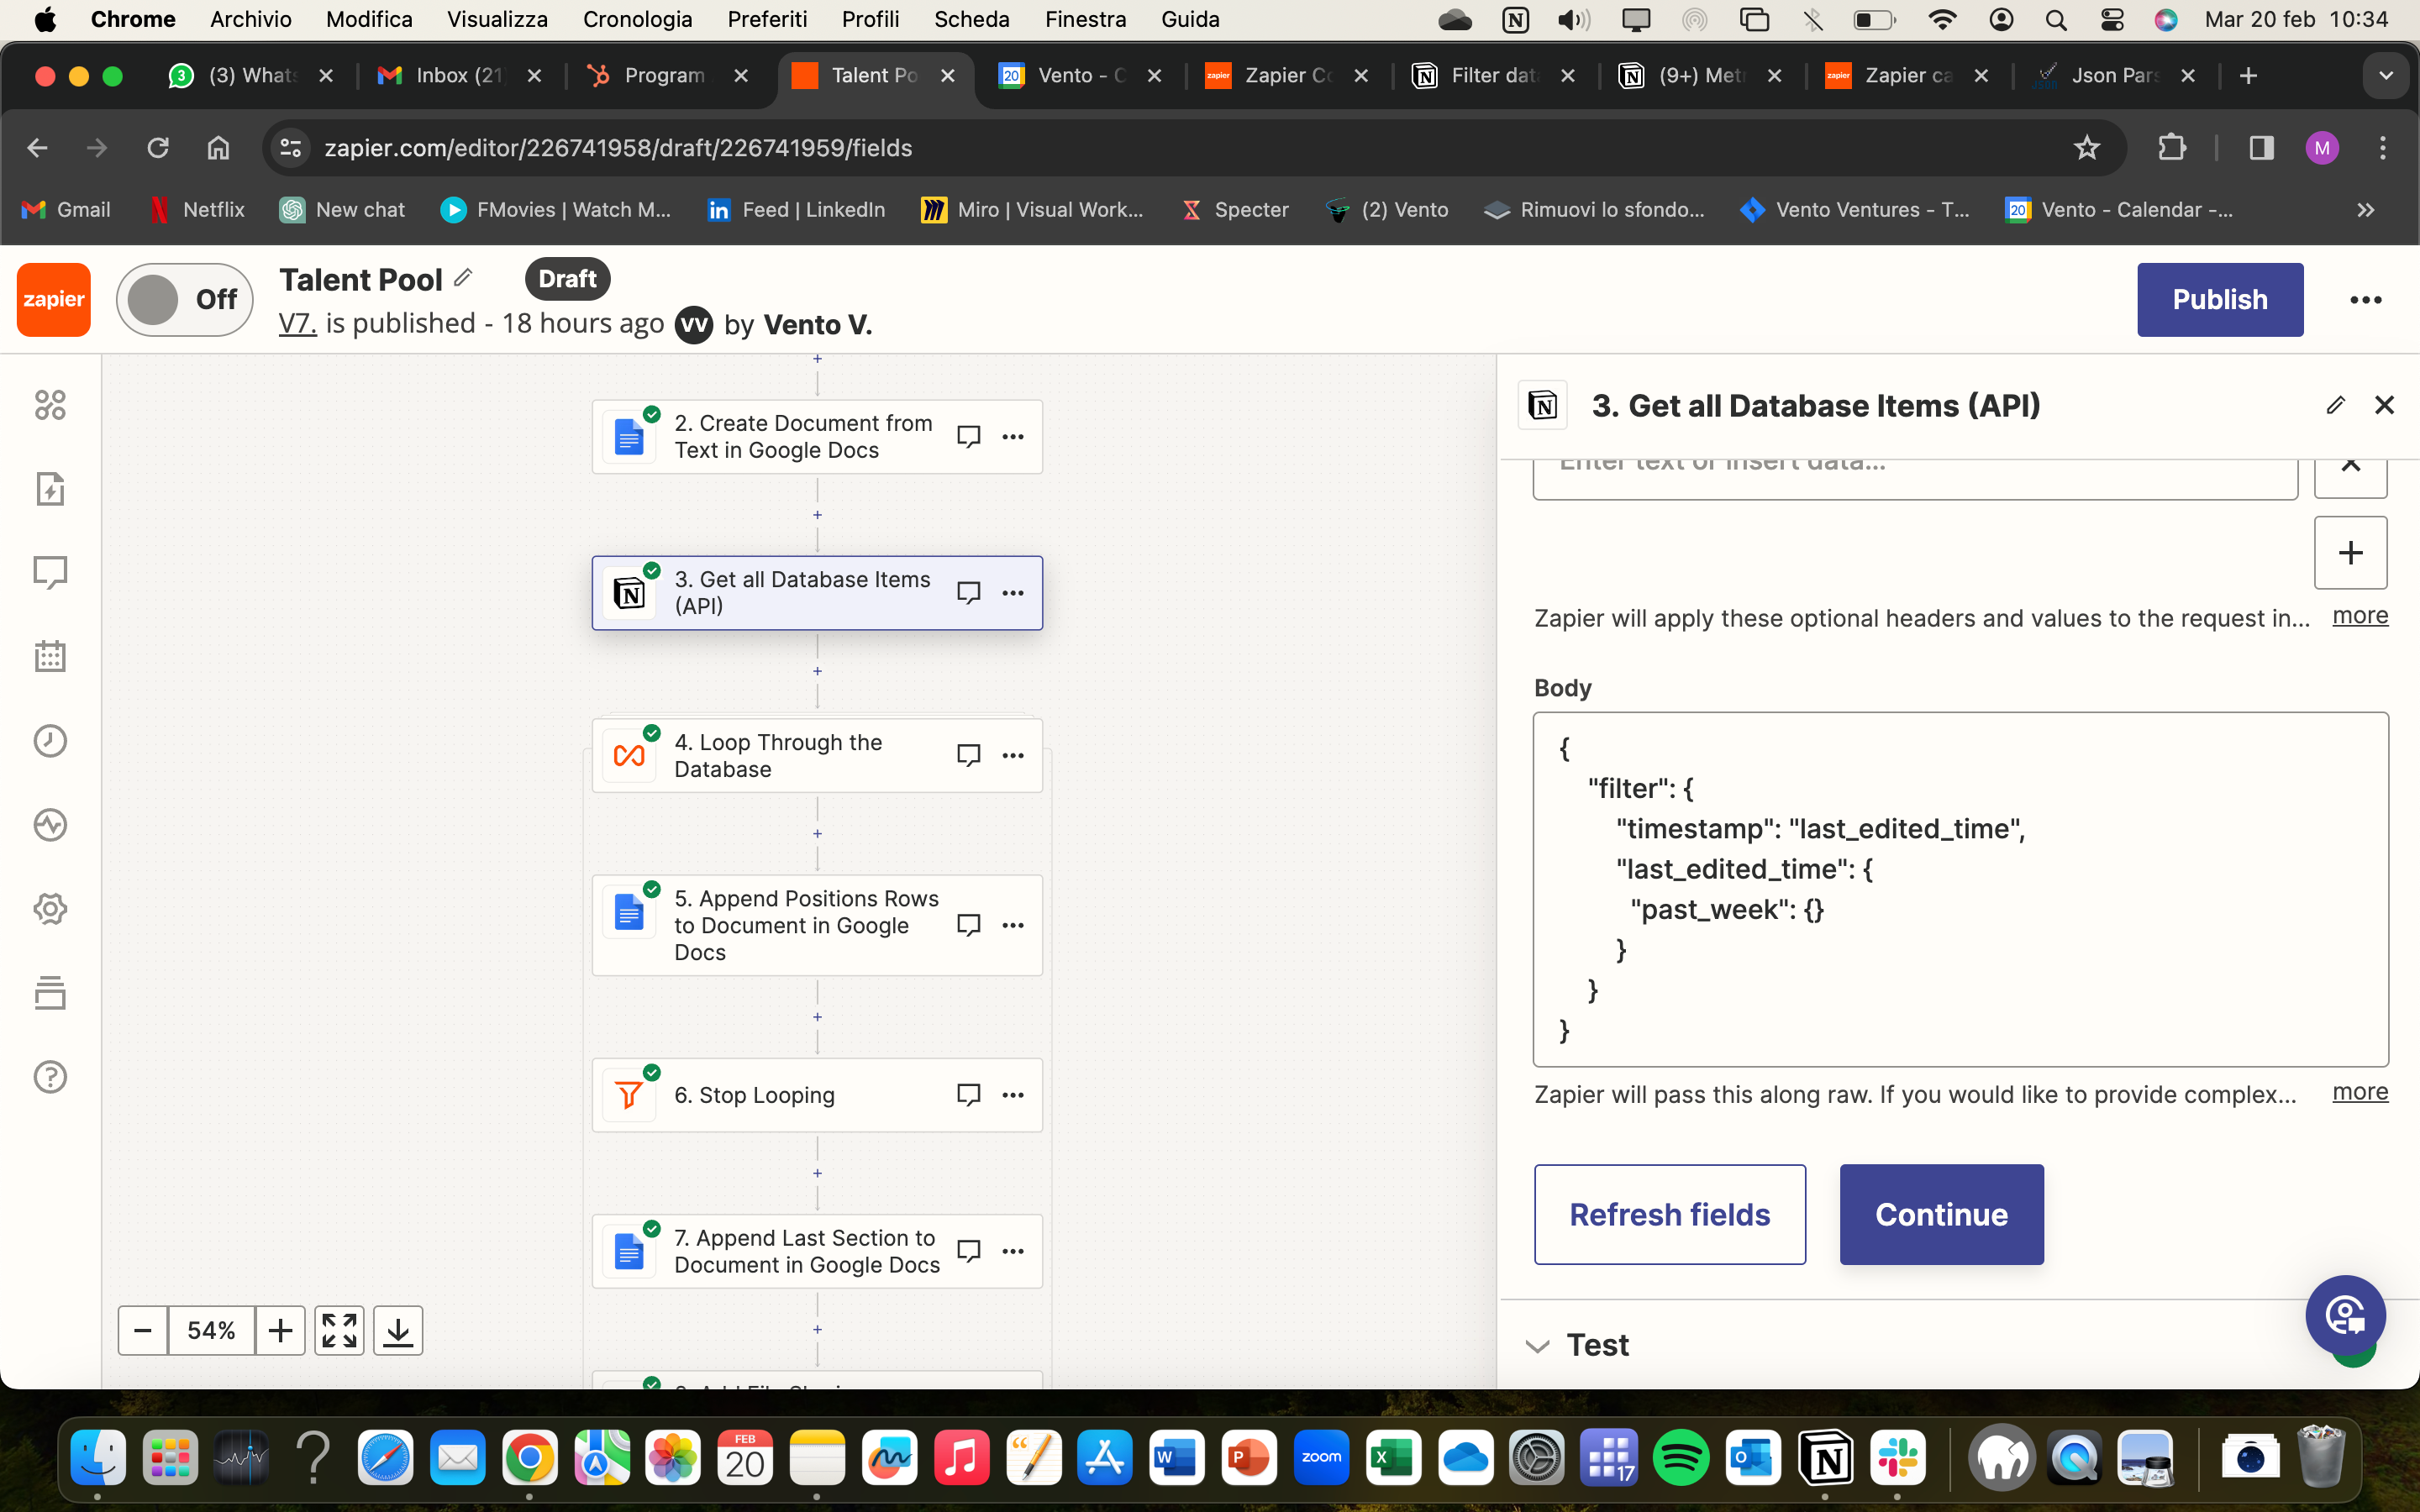2420x1512 pixels.
Task: Switch to the Zapier Community tab
Action: (x=1286, y=75)
